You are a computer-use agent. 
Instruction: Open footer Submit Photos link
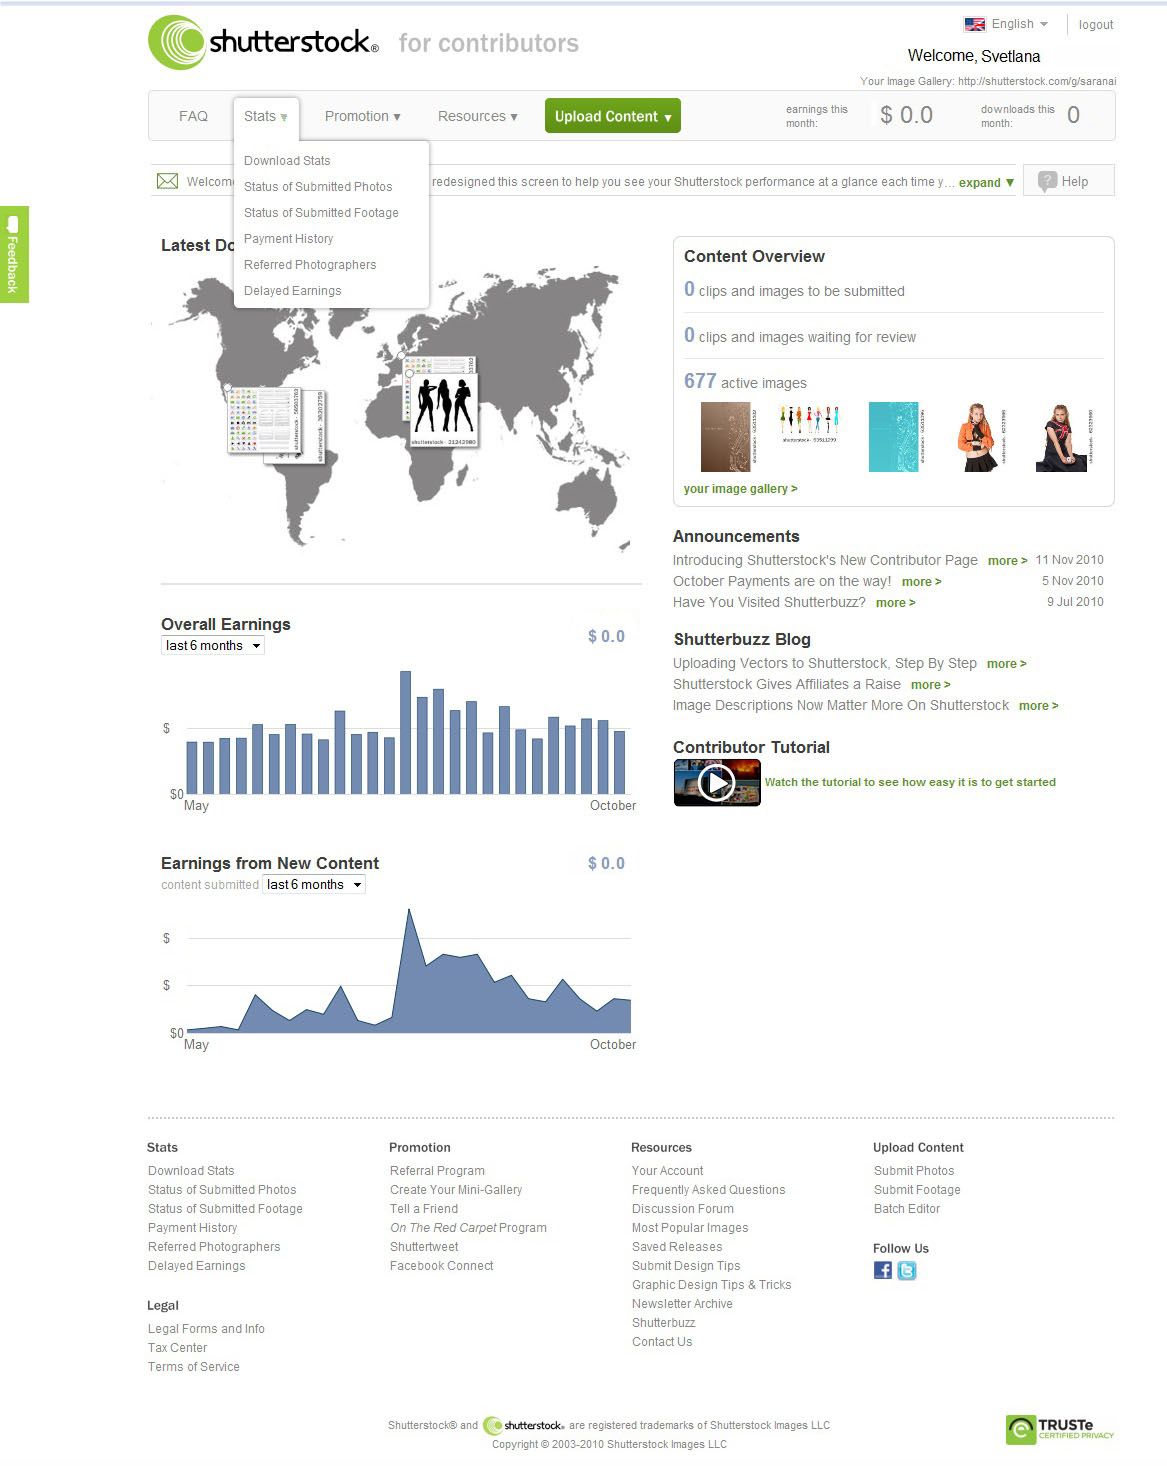(x=914, y=1170)
